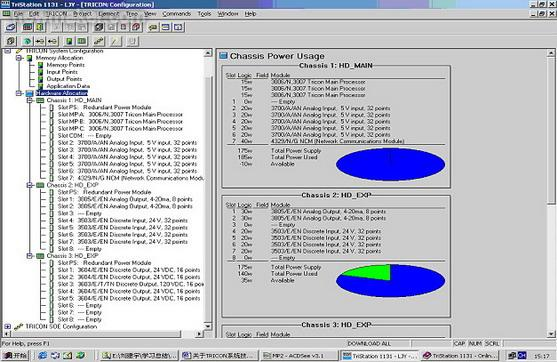The height and width of the screenshot is (362, 557).
Task: Select Slot 7 NCM module in Chassis 1
Action: coord(131,178)
